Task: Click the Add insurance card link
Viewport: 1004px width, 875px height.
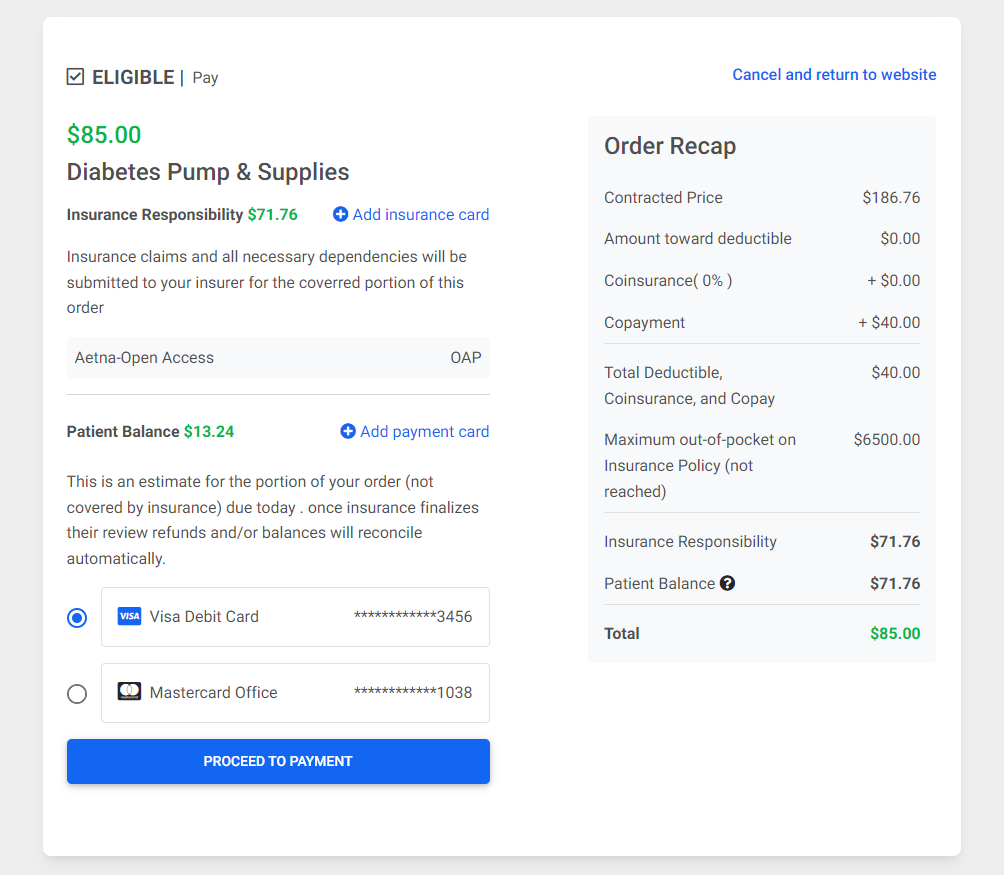Action: coord(420,214)
